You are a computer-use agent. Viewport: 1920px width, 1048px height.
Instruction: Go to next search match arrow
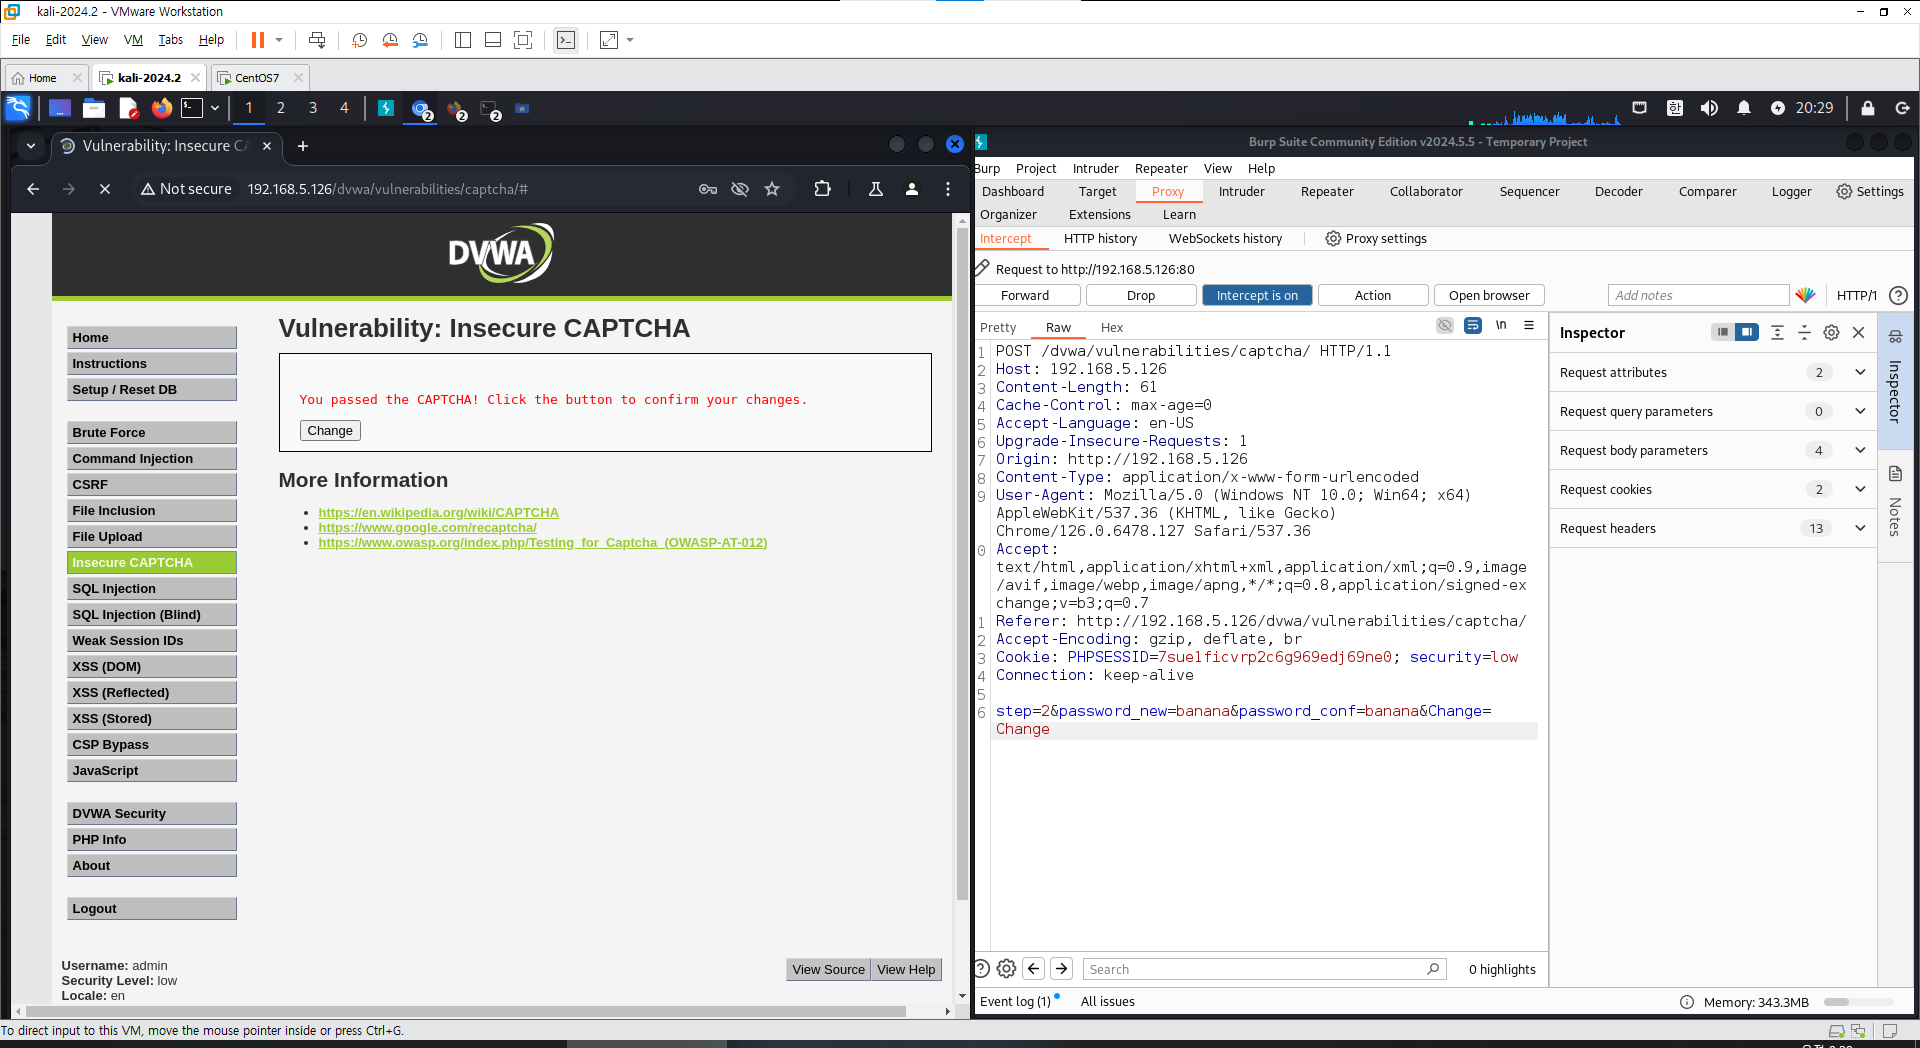pos(1062,969)
